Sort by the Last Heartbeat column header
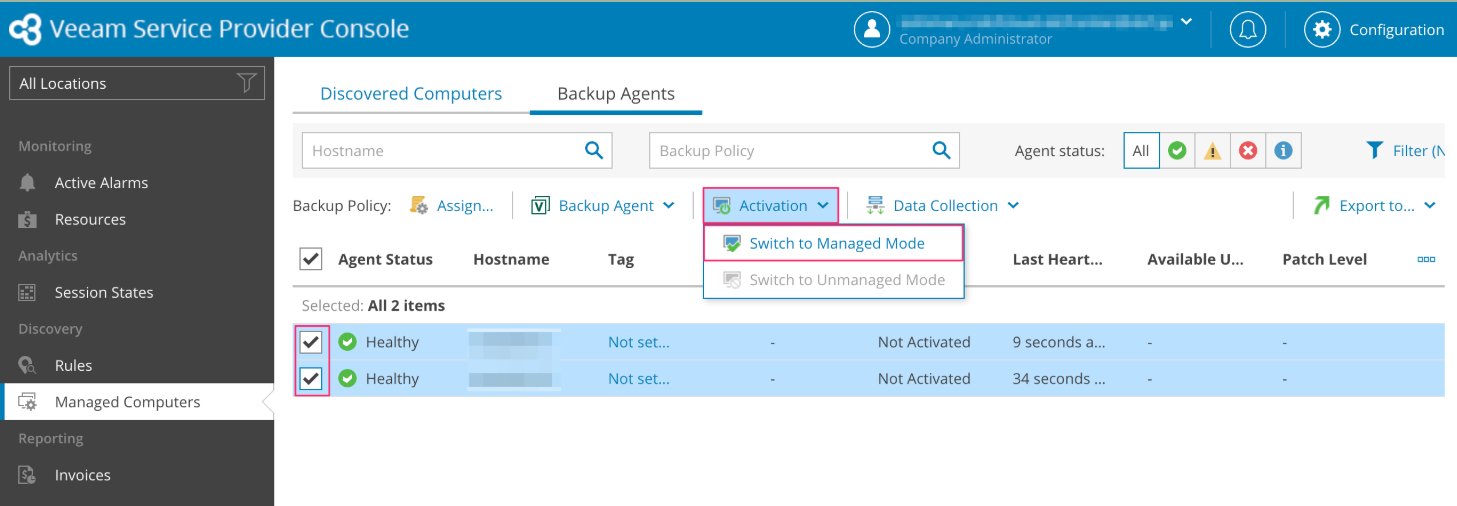1457x506 pixels. 1058,259
